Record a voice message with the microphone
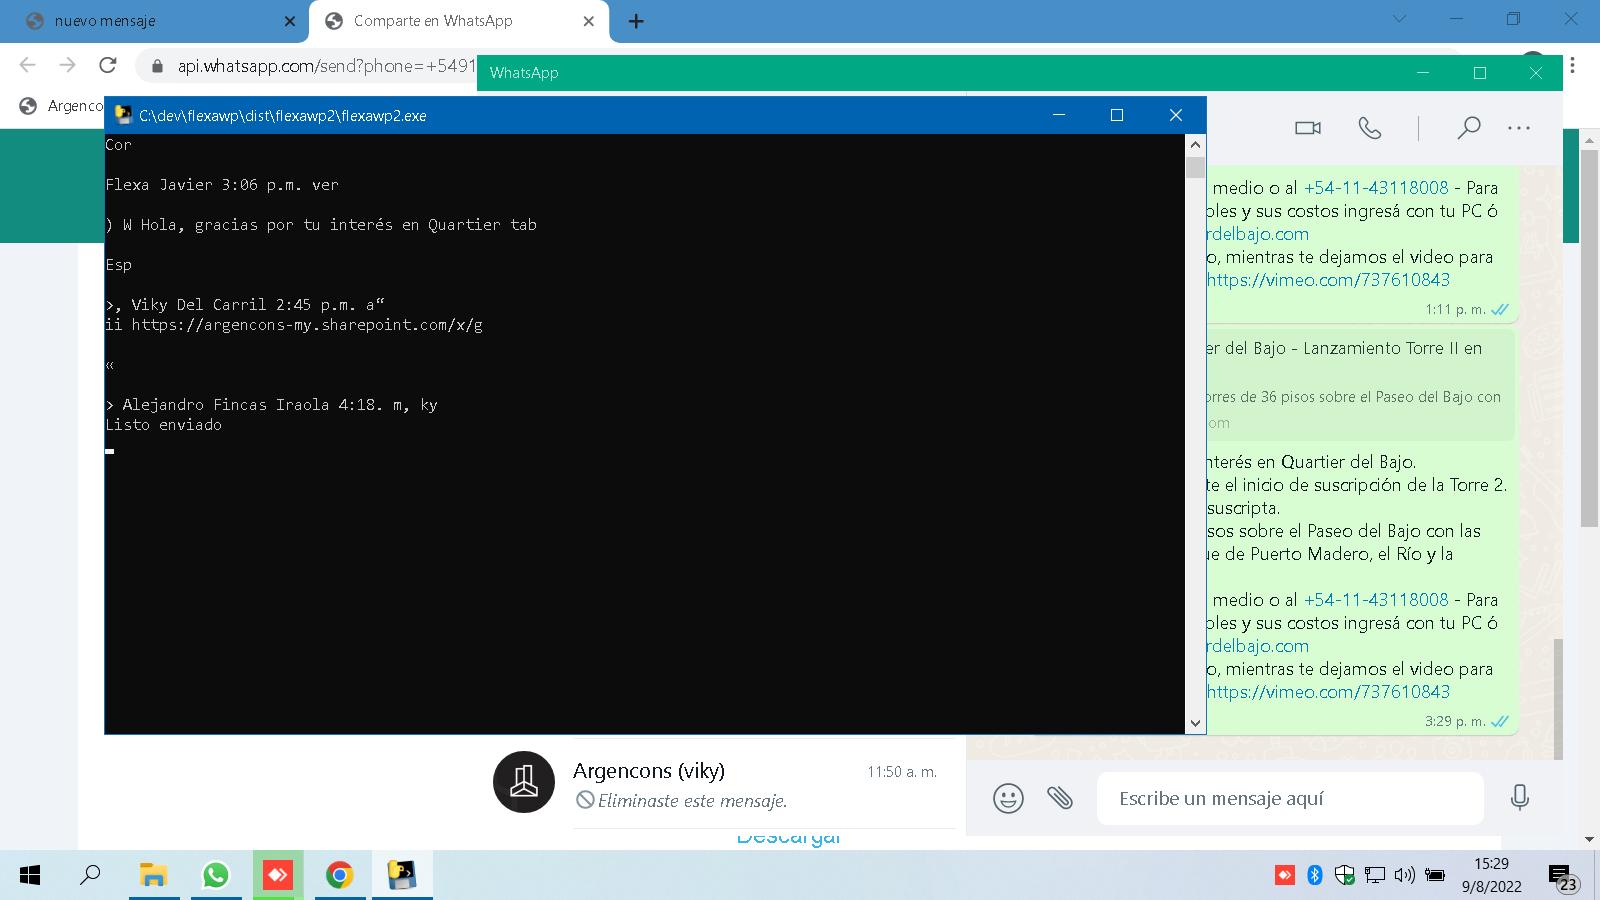This screenshot has height=900, width=1600. (1519, 797)
